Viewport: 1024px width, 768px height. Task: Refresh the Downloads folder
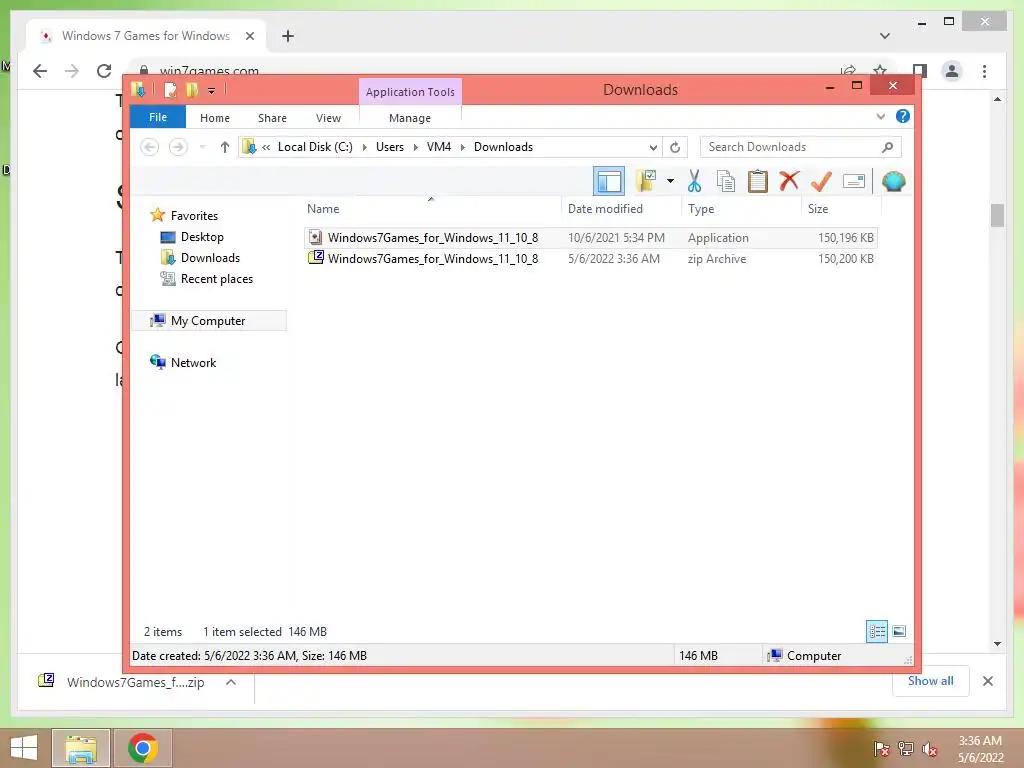pos(675,147)
